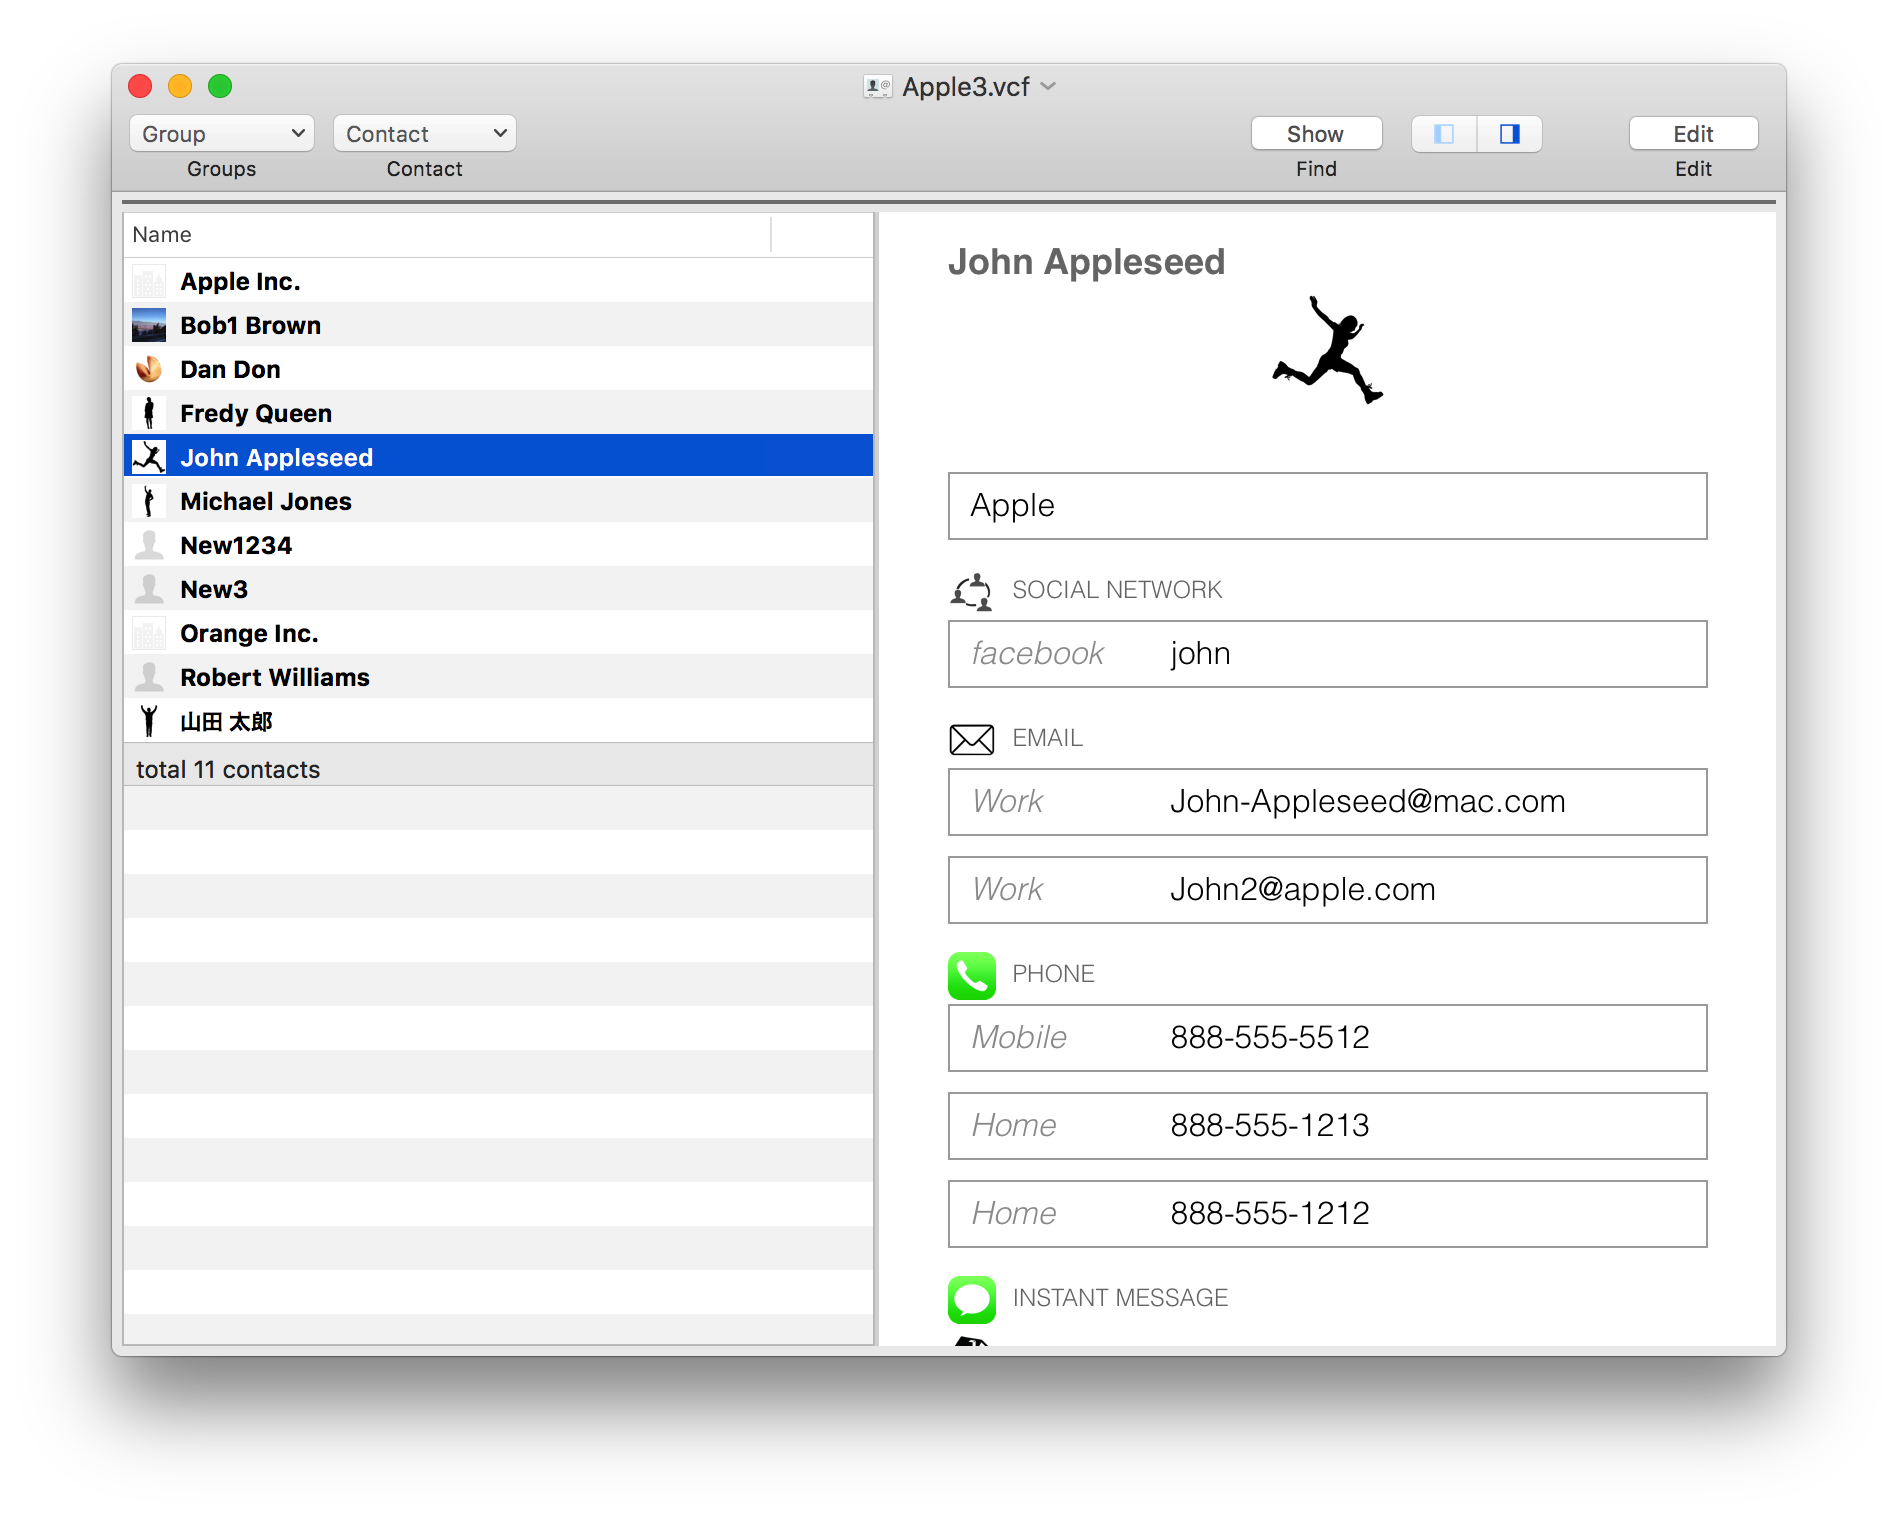Switch to left panel view layout
Image resolution: width=1898 pixels, height=1516 pixels.
[x=1444, y=134]
